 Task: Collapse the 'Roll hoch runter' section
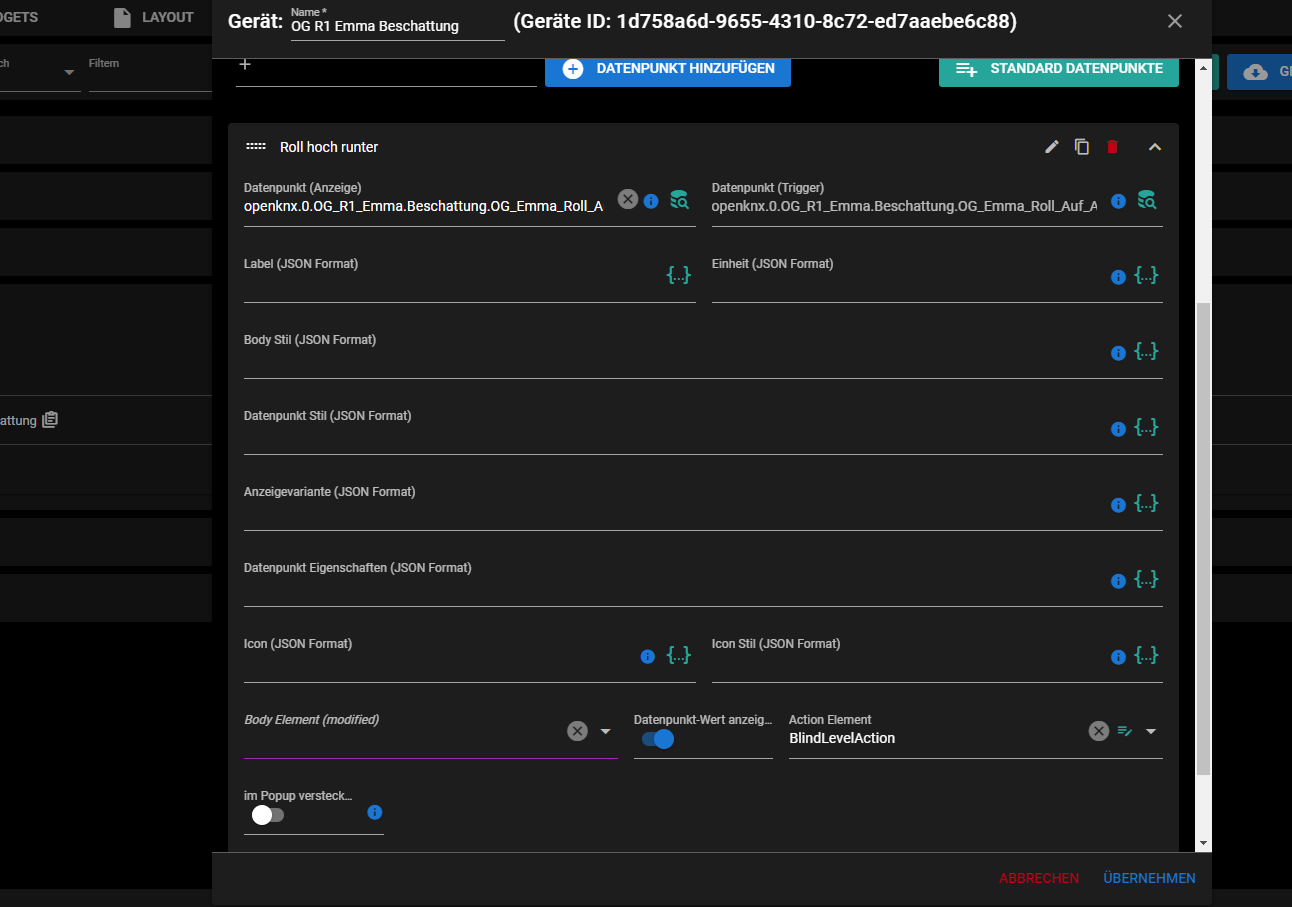point(1155,147)
